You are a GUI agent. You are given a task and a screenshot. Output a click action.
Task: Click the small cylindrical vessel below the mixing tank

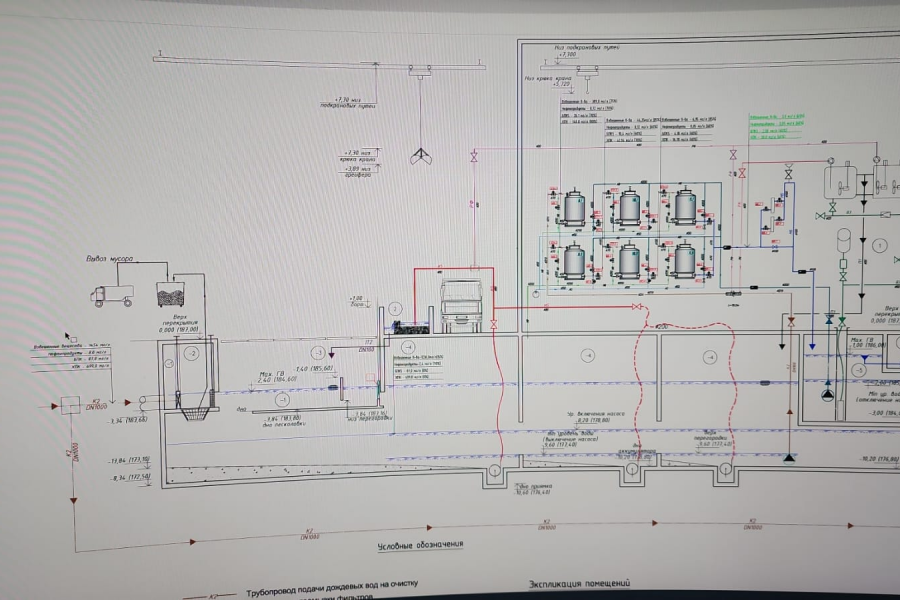click(844, 242)
